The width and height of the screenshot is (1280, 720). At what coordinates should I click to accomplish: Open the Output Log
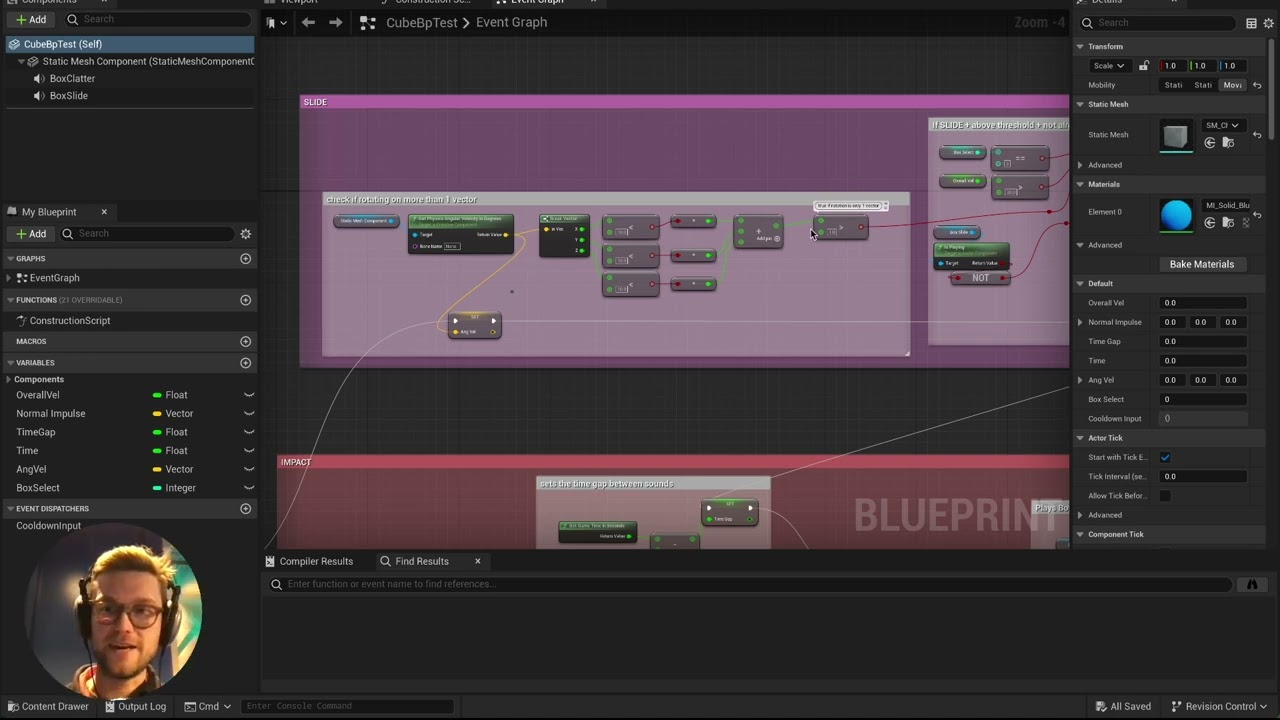point(134,706)
